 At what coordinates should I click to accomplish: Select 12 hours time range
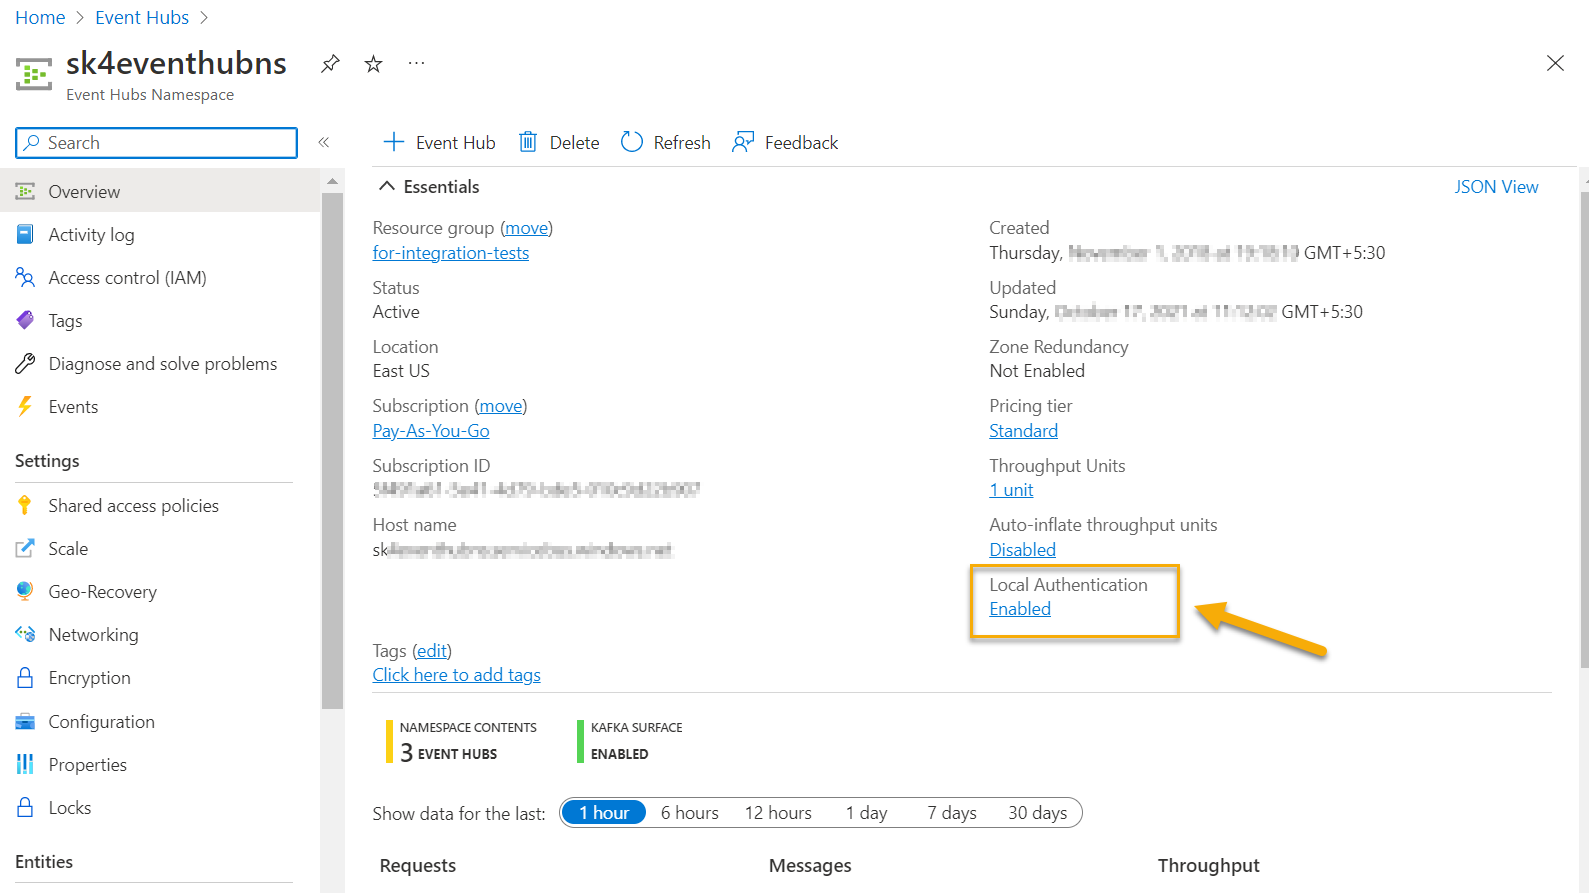pyautogui.click(x=778, y=813)
